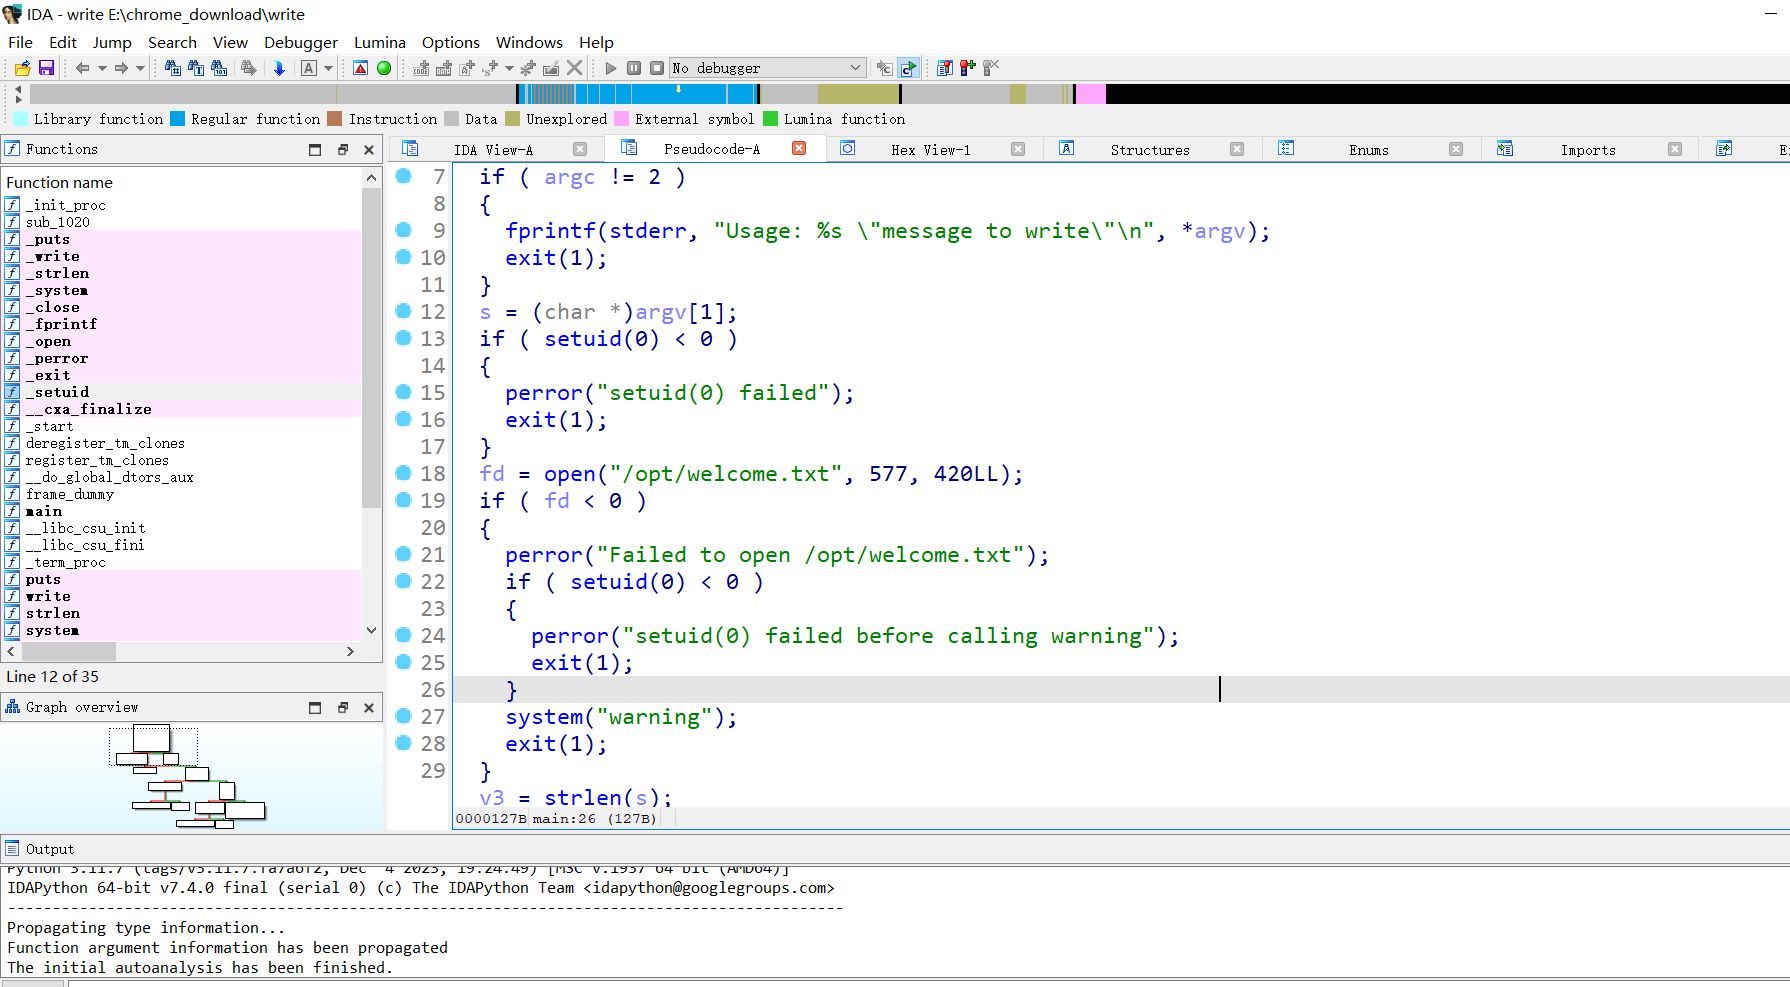Switch to the Hex View-1 tab
Viewport: 1790px width, 987px height.
coord(930,150)
